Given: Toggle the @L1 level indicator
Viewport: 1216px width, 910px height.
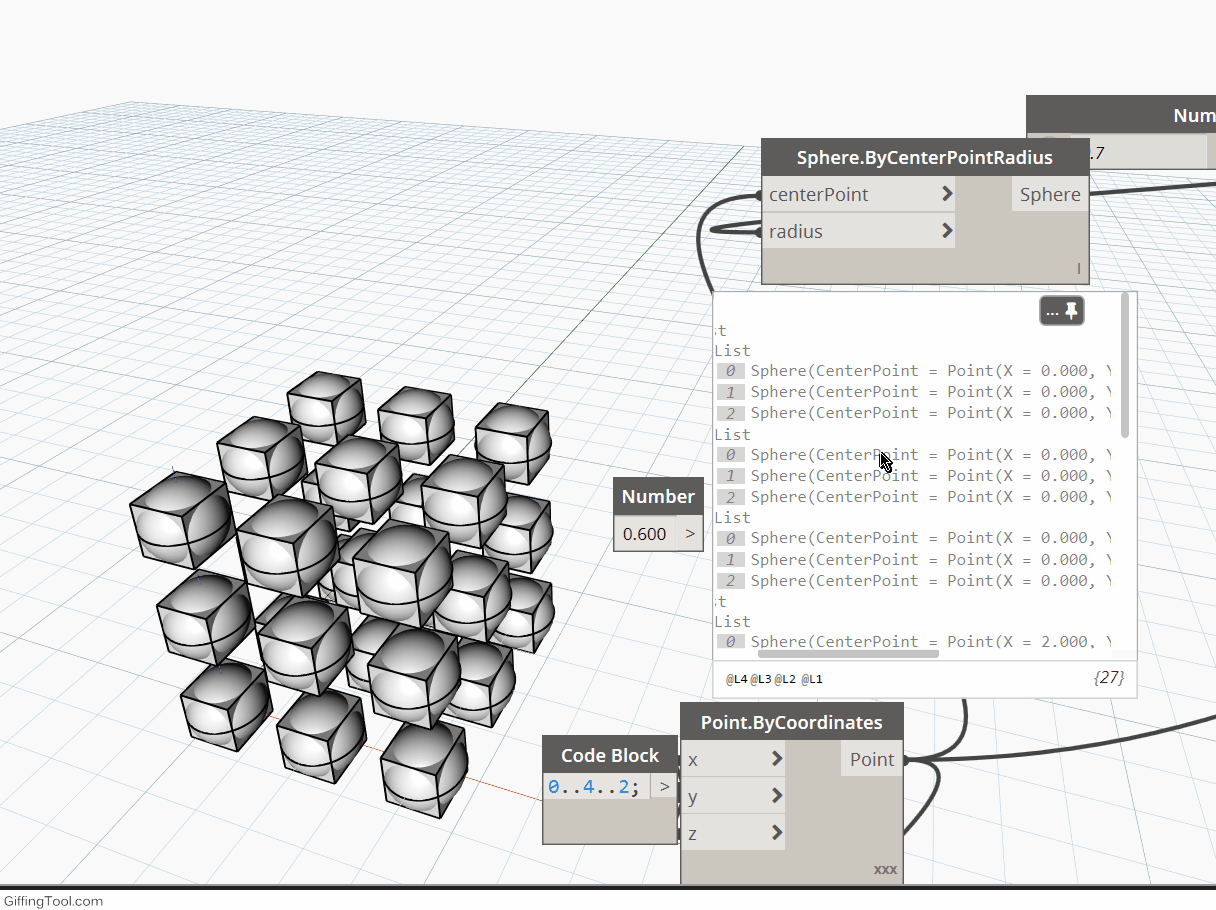Looking at the screenshot, I should click(x=811, y=678).
